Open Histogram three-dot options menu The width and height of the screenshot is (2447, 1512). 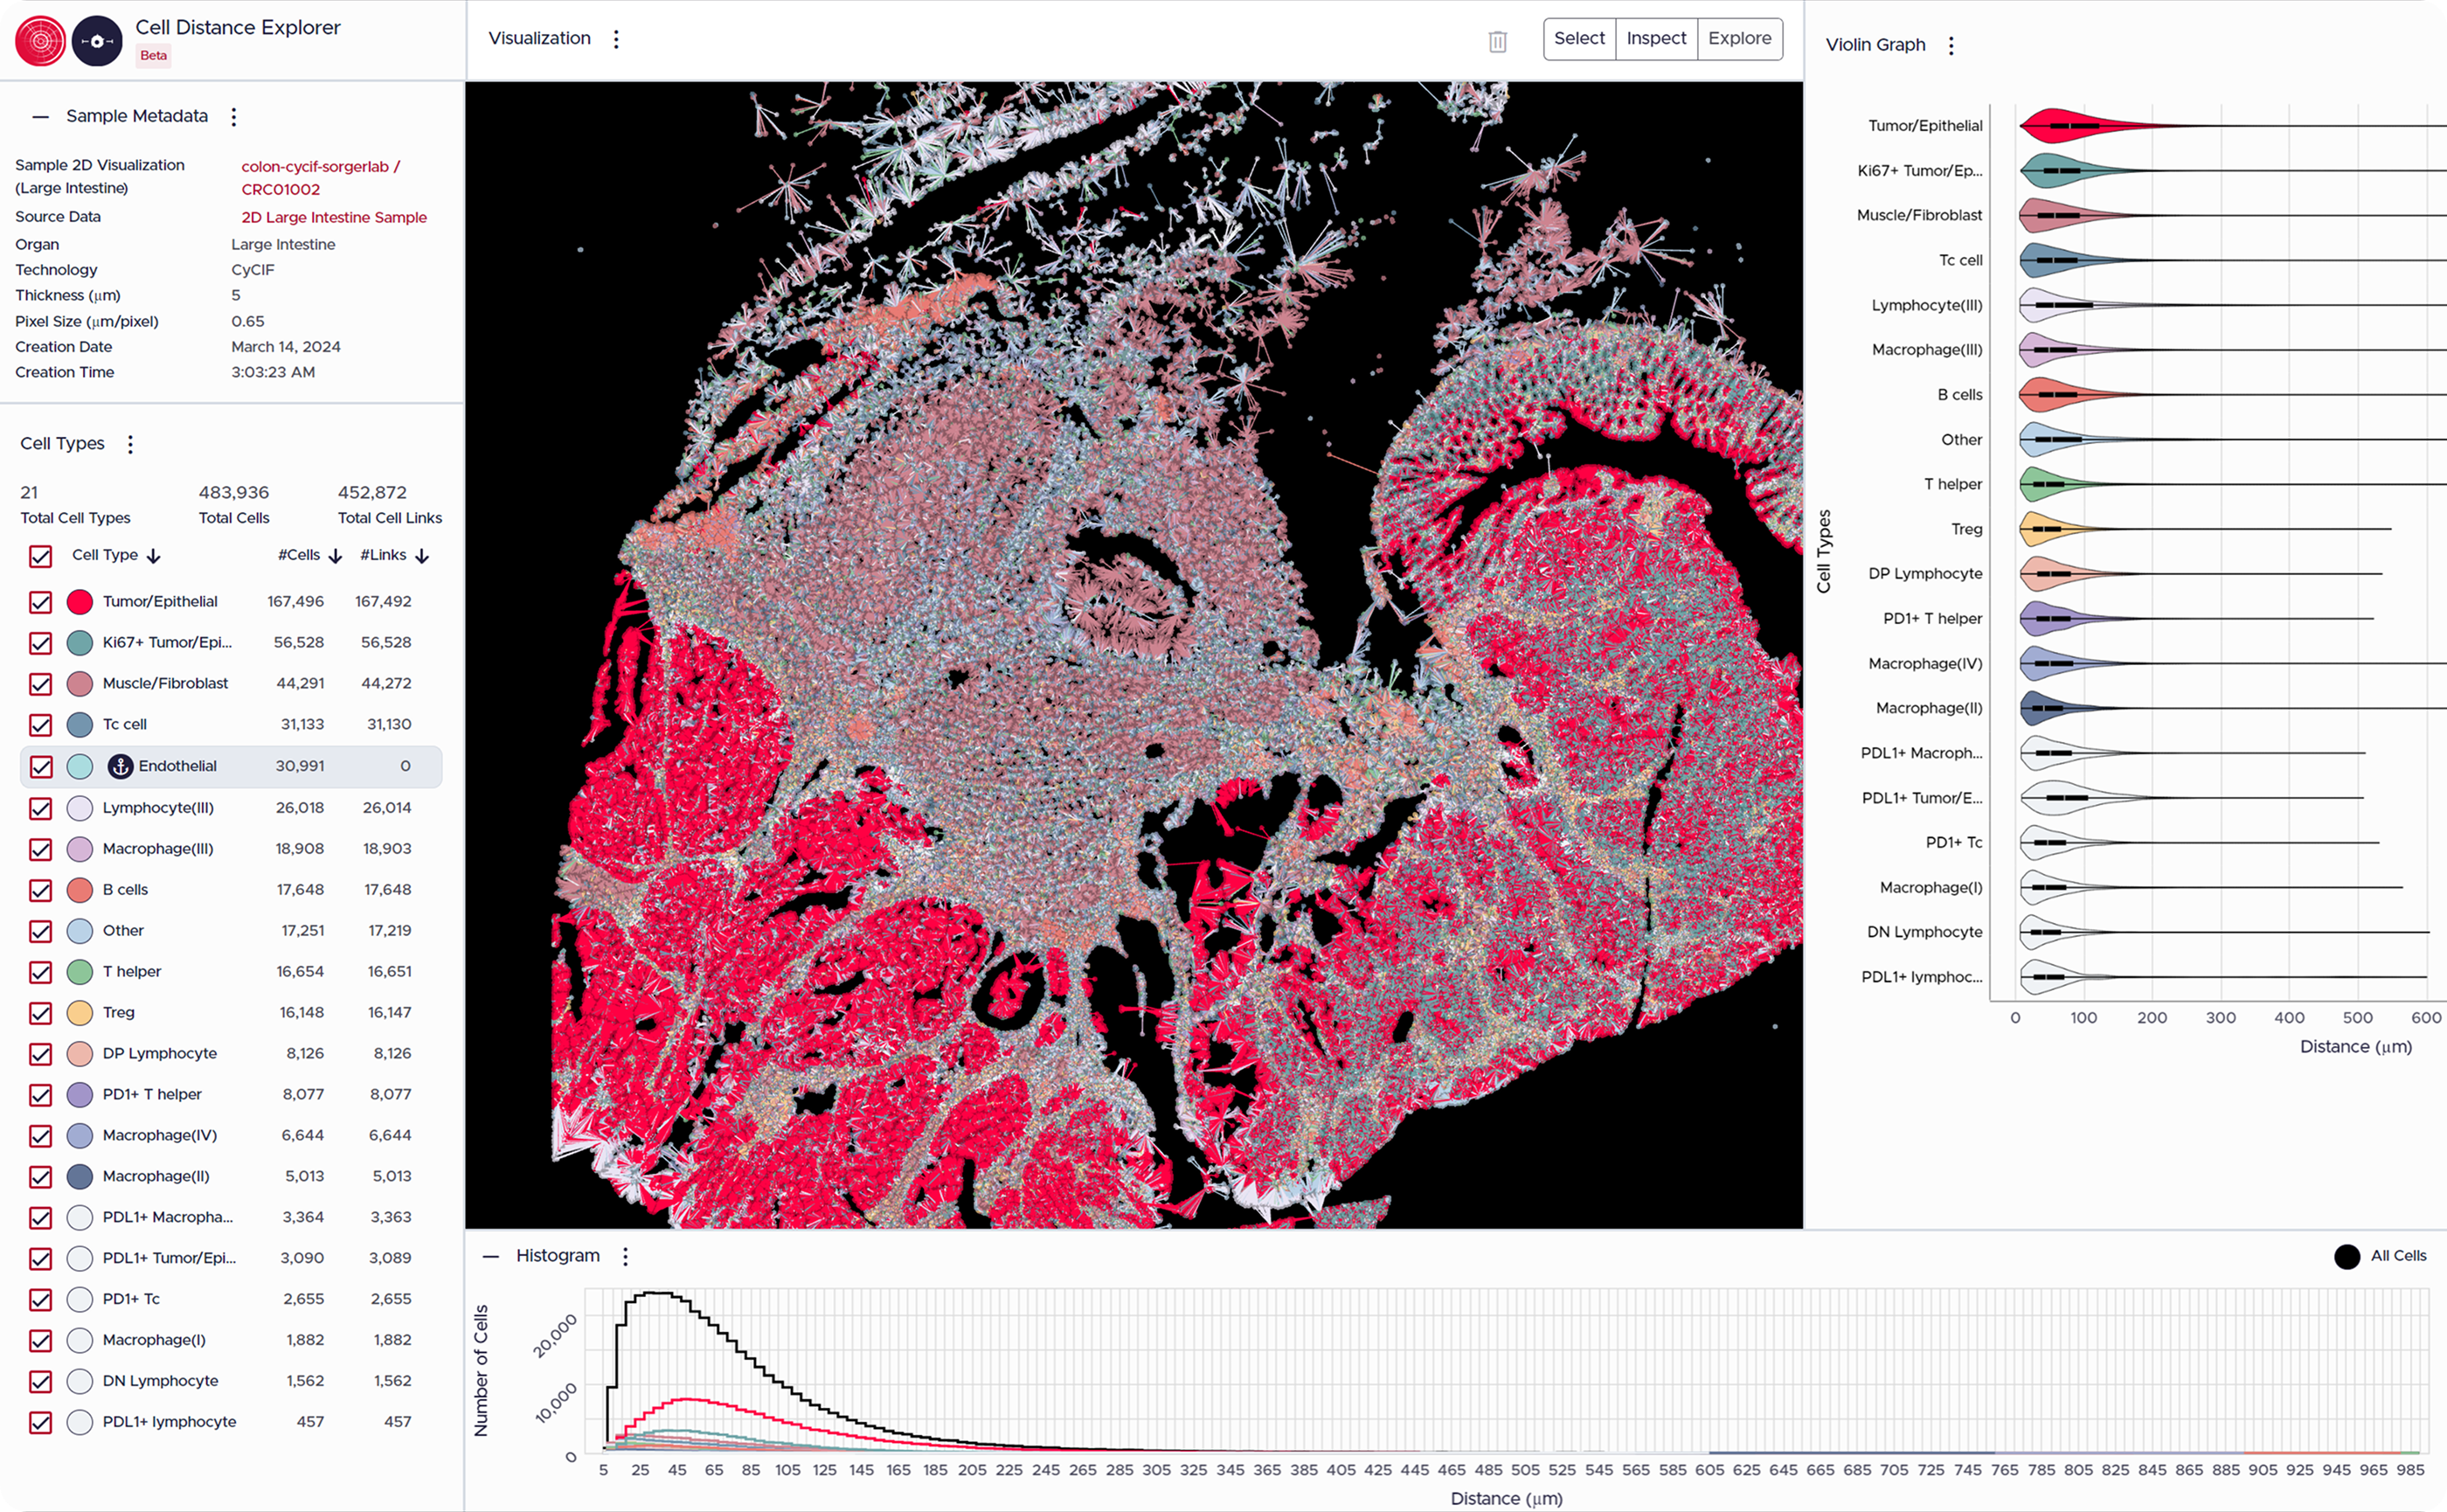pyautogui.click(x=625, y=1256)
